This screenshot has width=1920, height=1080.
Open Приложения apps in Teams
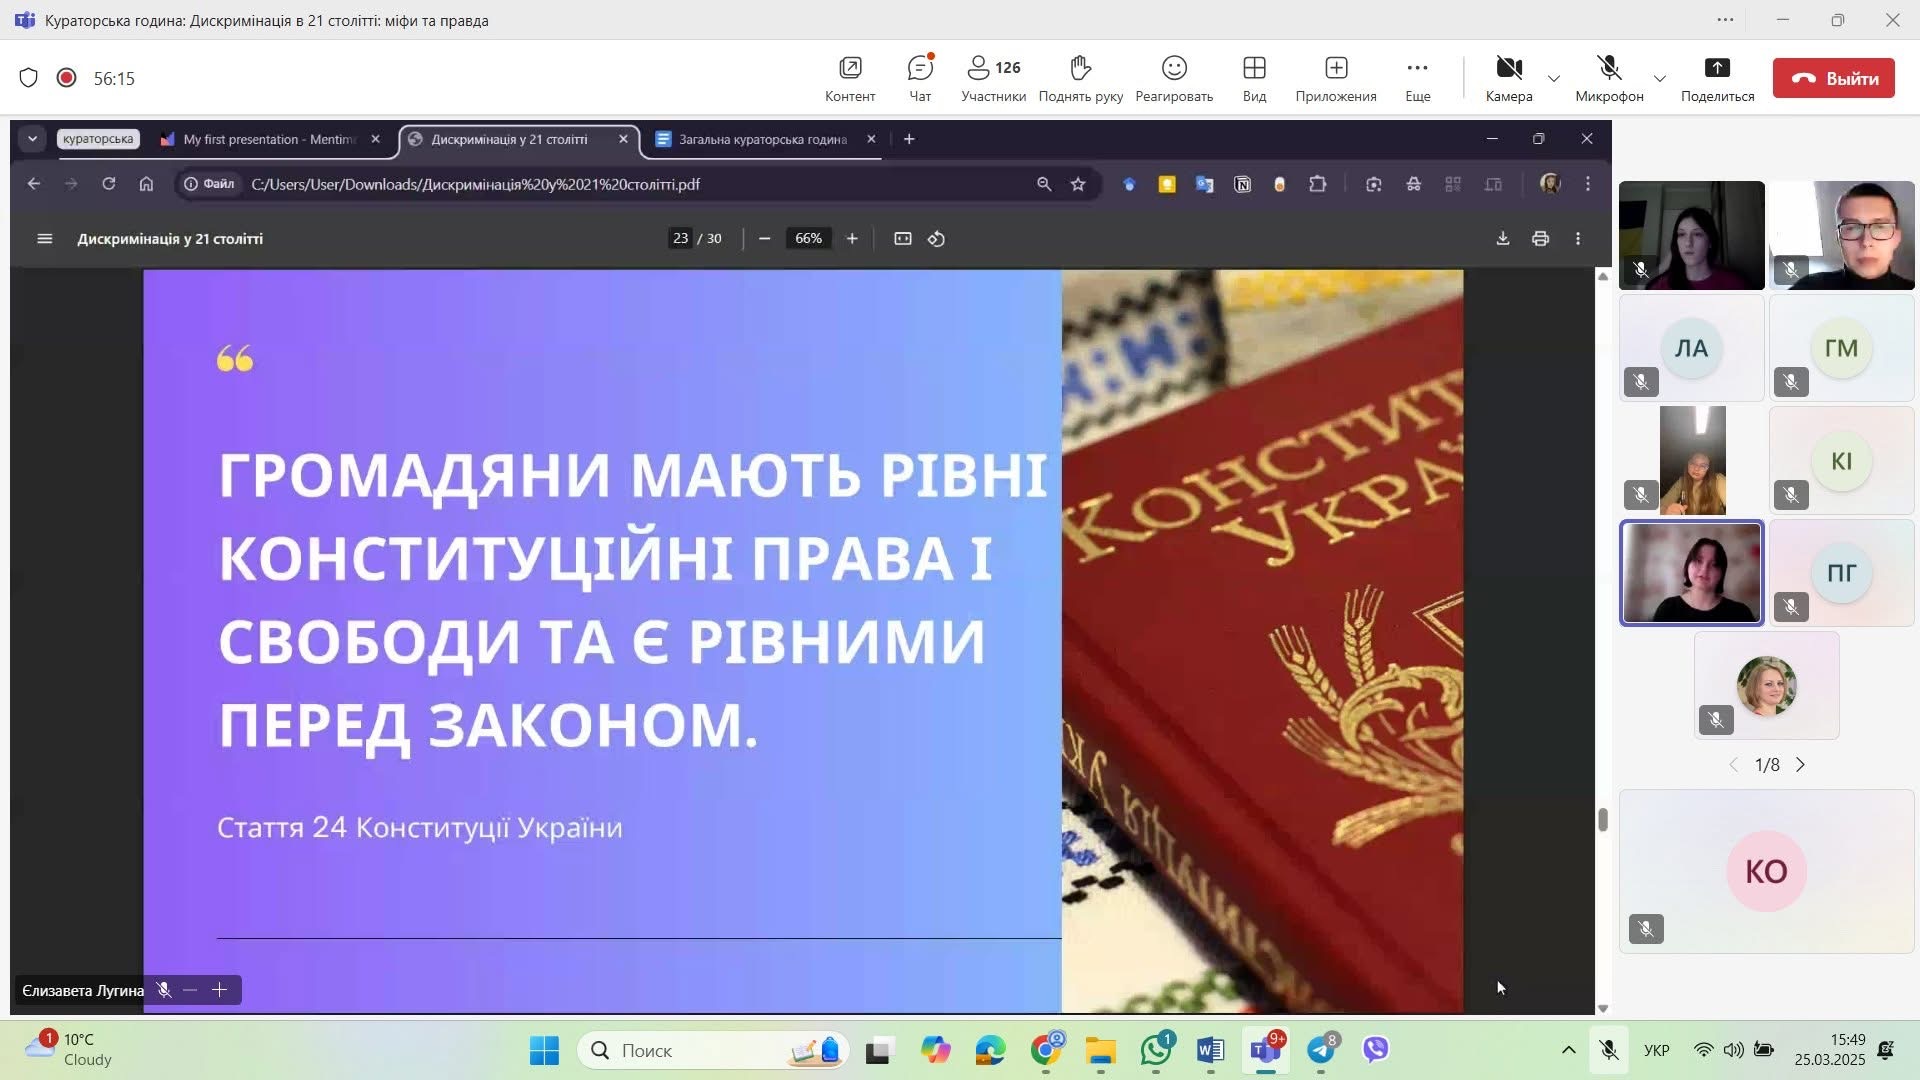tap(1335, 78)
